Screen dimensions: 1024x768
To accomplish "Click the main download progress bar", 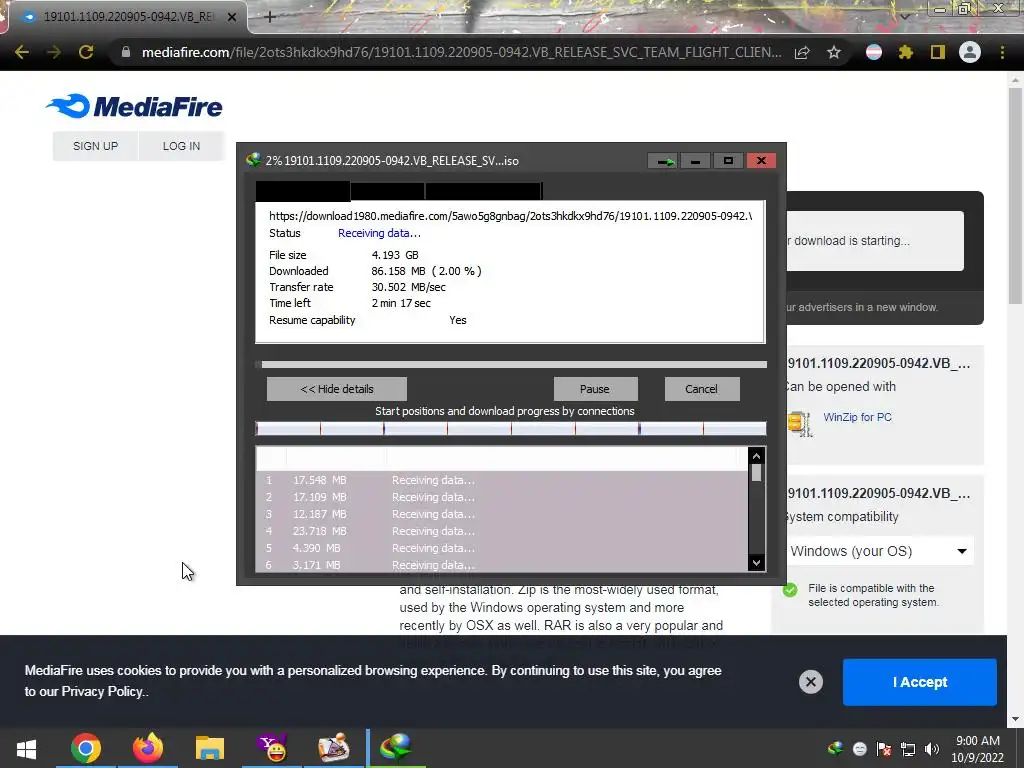I will pos(511,364).
